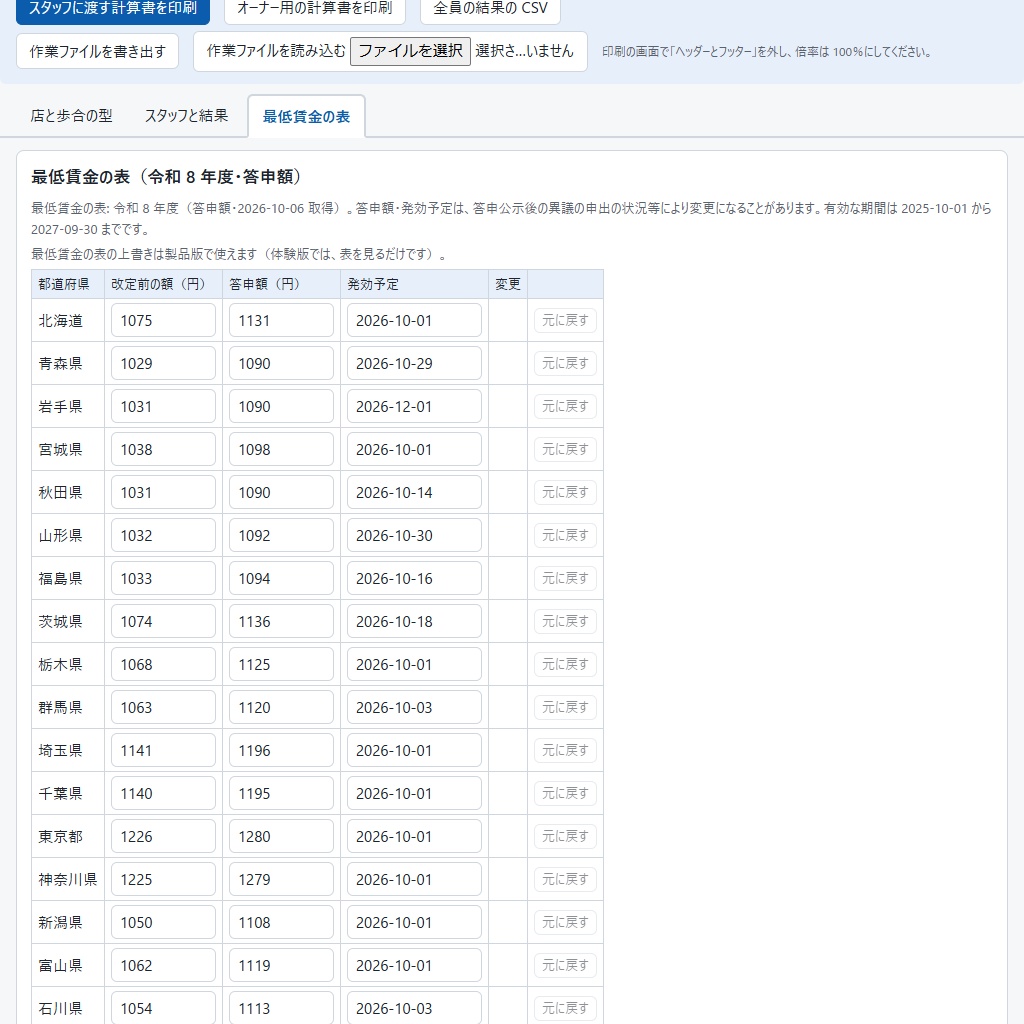Click 発効予定 column header

click(414, 284)
